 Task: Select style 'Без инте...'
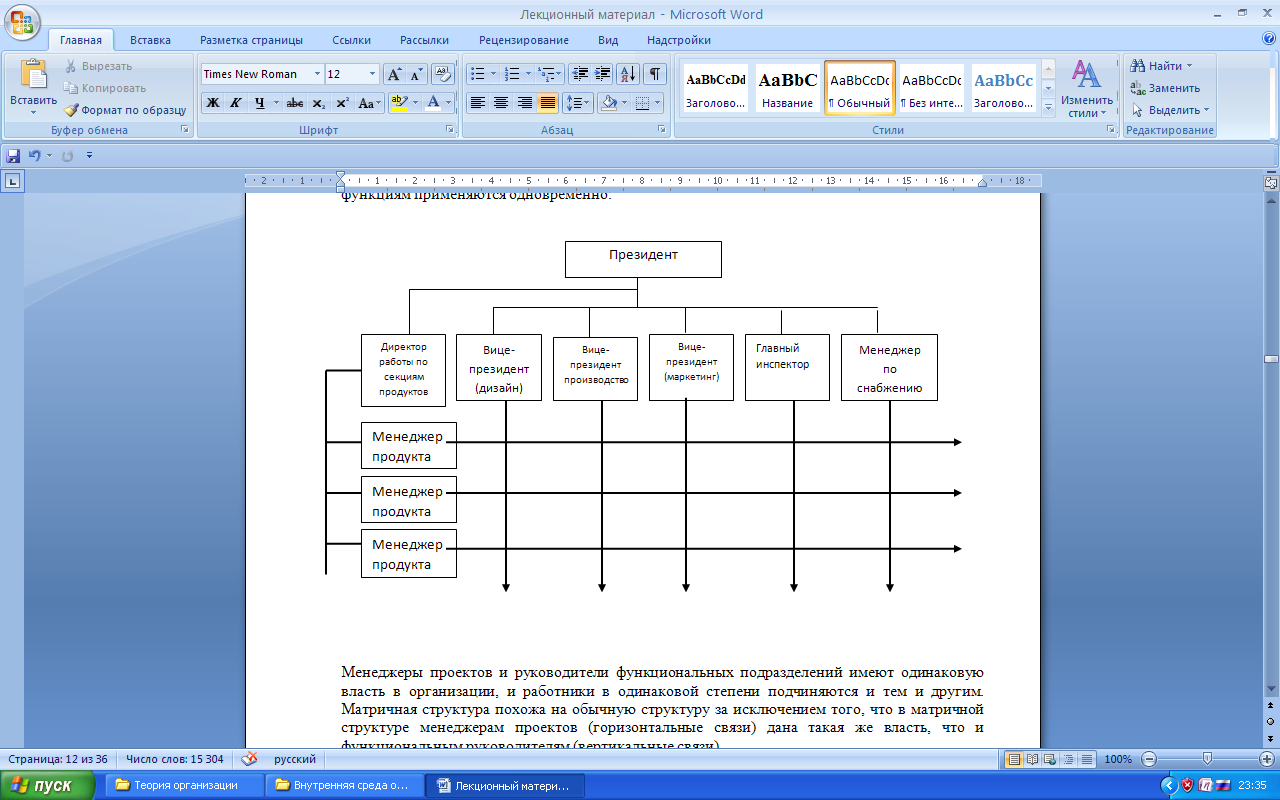pyautogui.click(x=931, y=88)
